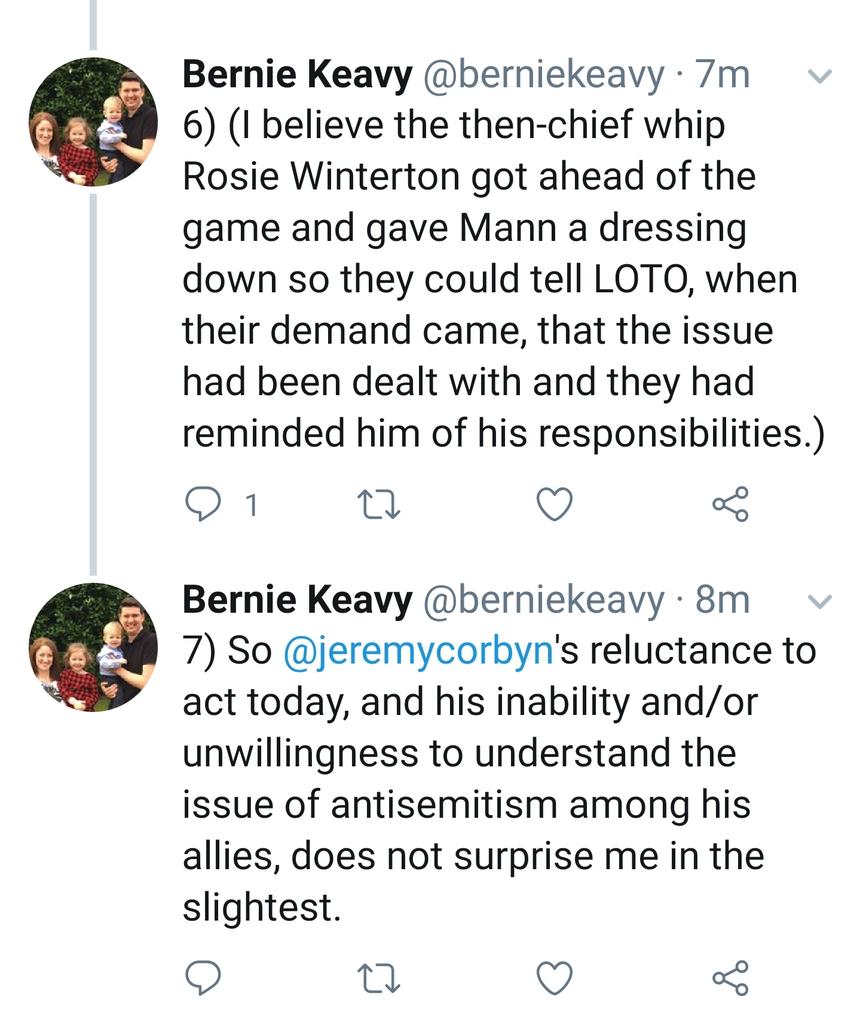Like the tweet about chief whip
The image size is (860, 1024).
(554, 506)
